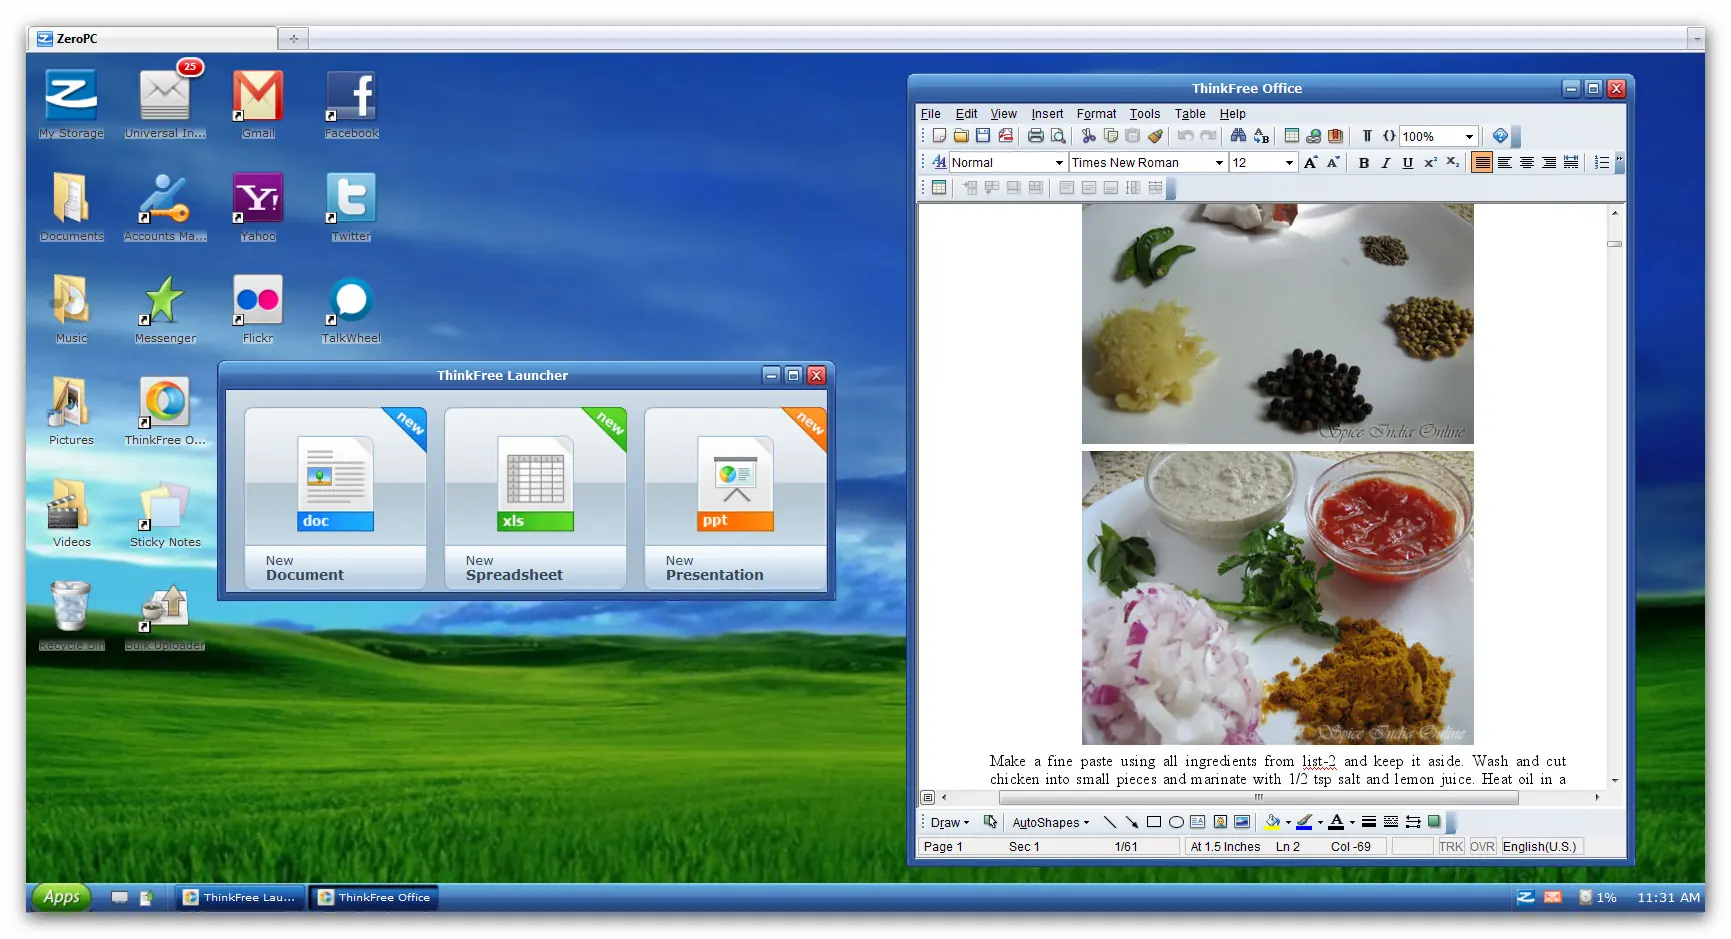The width and height of the screenshot is (1731, 939).
Task: Toggle show paragraph marks
Action: [1367, 136]
